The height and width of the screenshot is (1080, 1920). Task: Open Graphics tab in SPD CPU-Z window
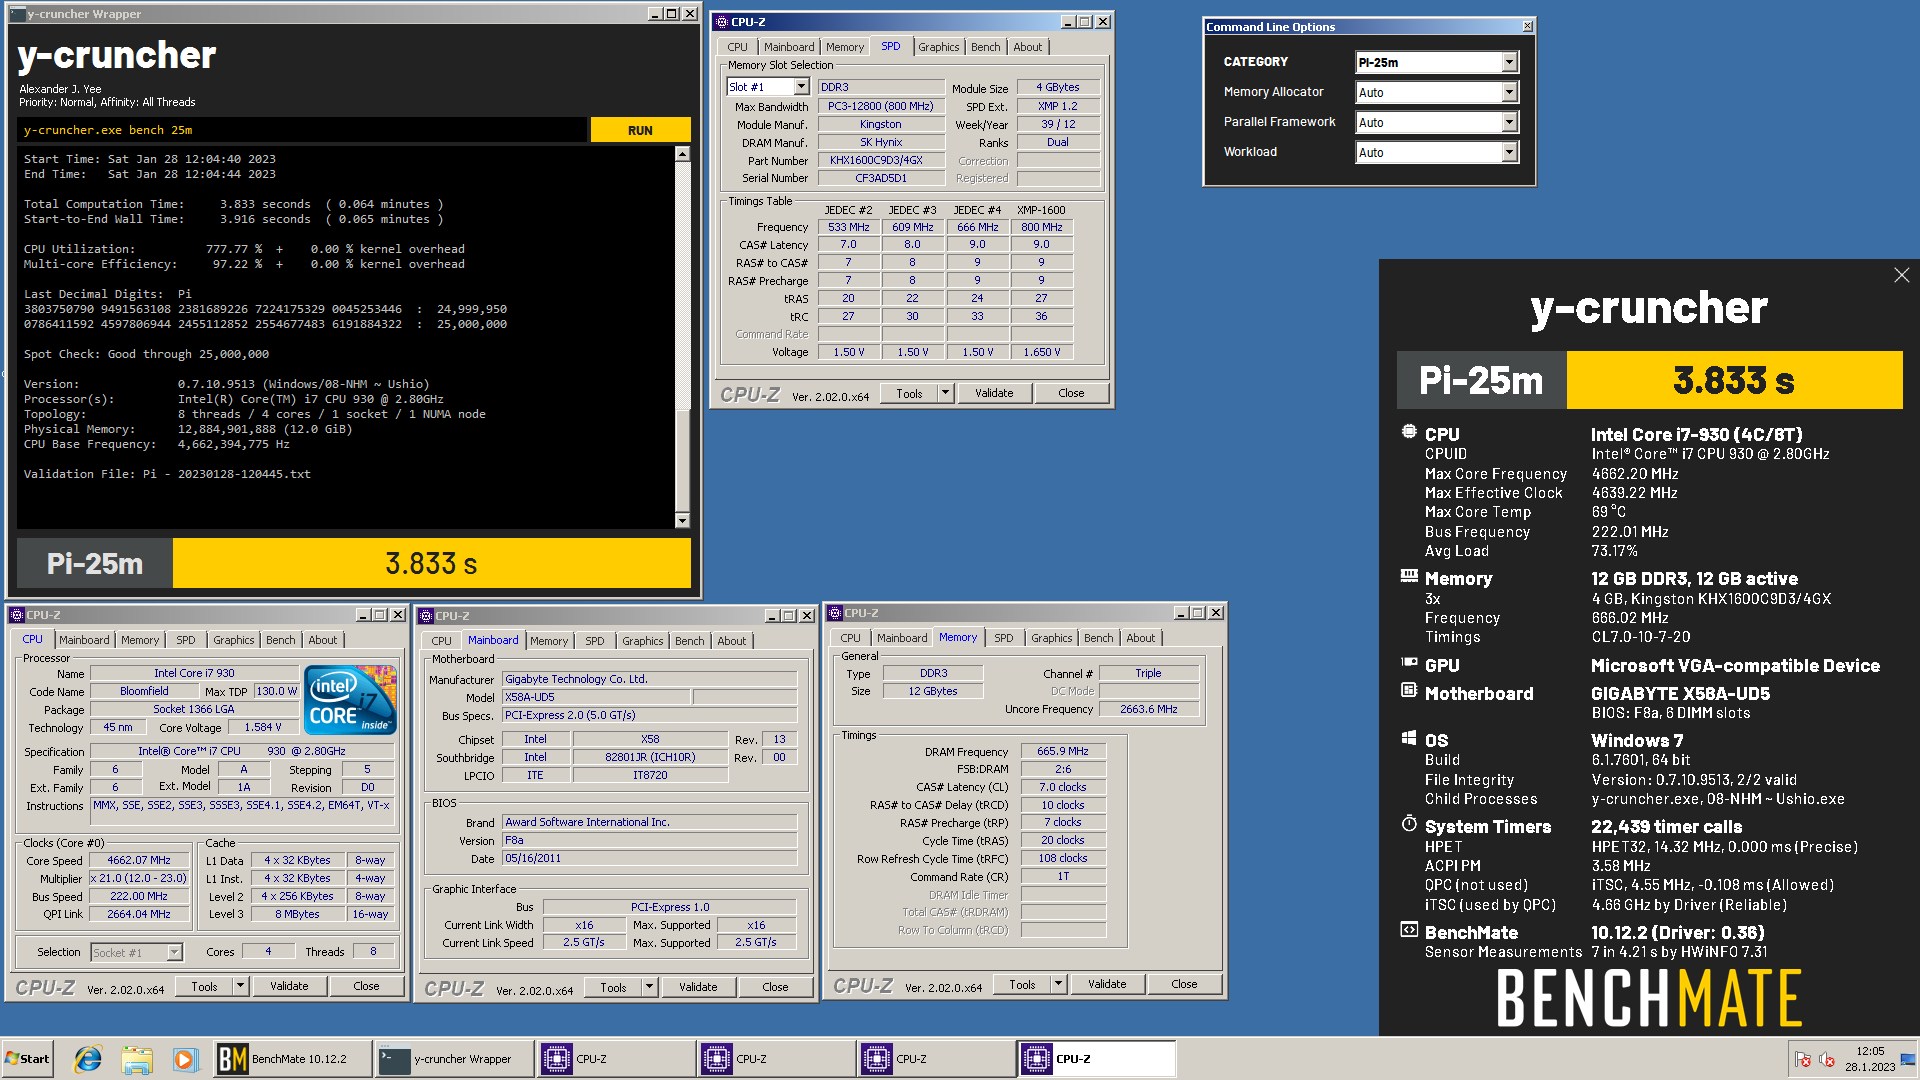[938, 47]
